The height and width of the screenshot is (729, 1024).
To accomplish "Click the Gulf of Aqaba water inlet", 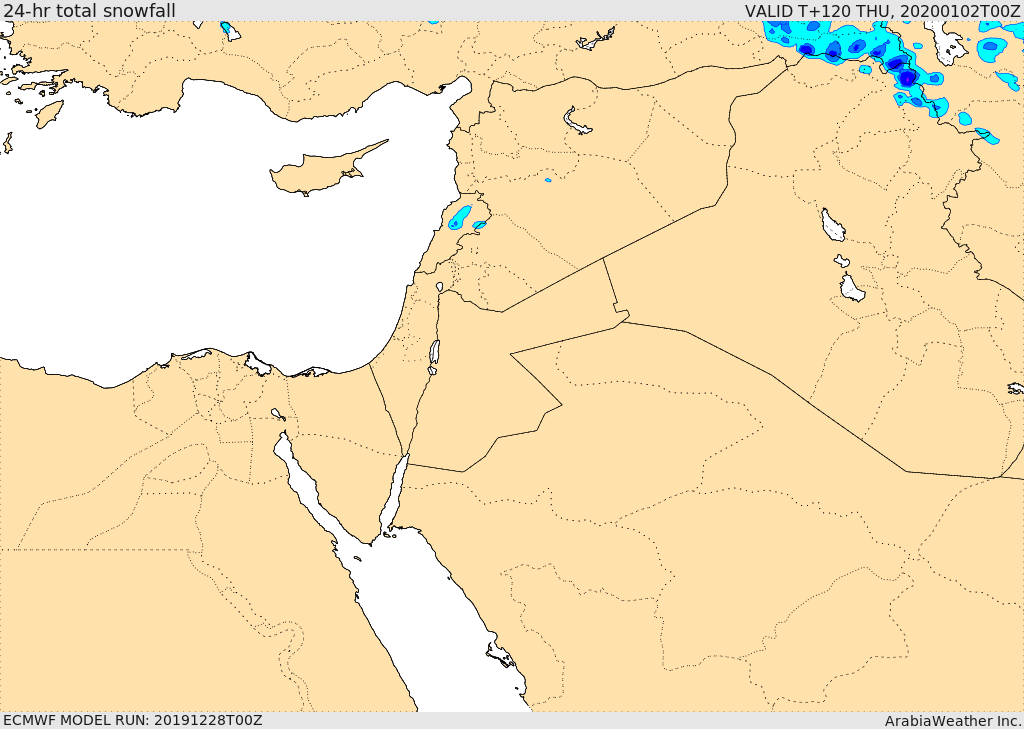I will 394,495.
